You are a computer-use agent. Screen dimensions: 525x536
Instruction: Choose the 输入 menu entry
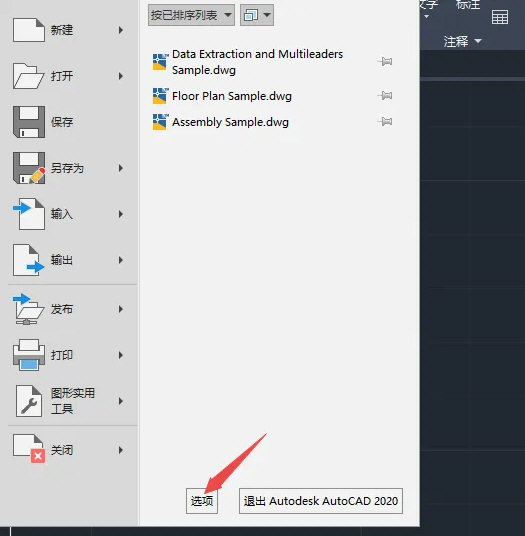coord(69,214)
